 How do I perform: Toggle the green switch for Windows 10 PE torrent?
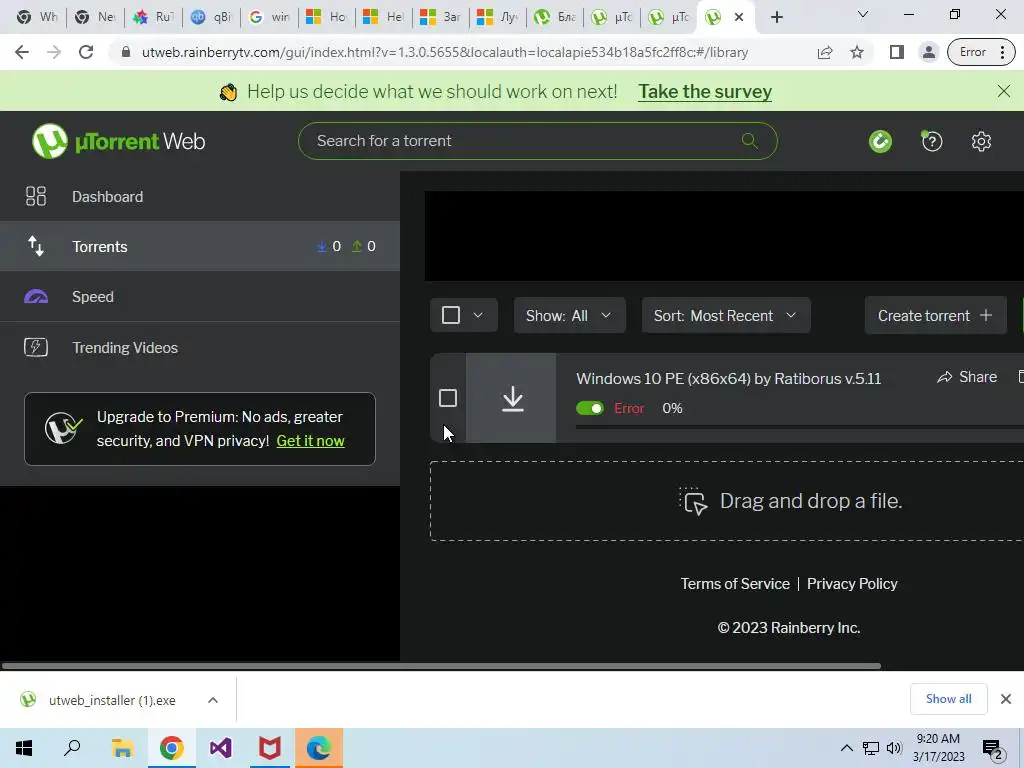tap(590, 408)
